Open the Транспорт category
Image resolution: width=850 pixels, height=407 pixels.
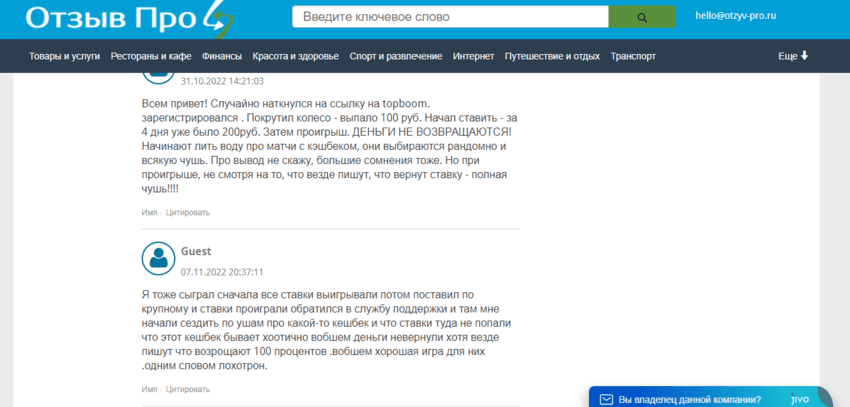tap(633, 56)
